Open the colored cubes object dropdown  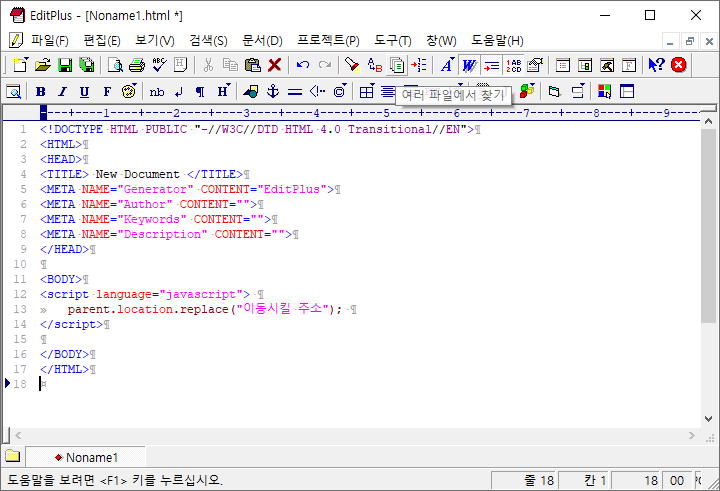[527, 91]
